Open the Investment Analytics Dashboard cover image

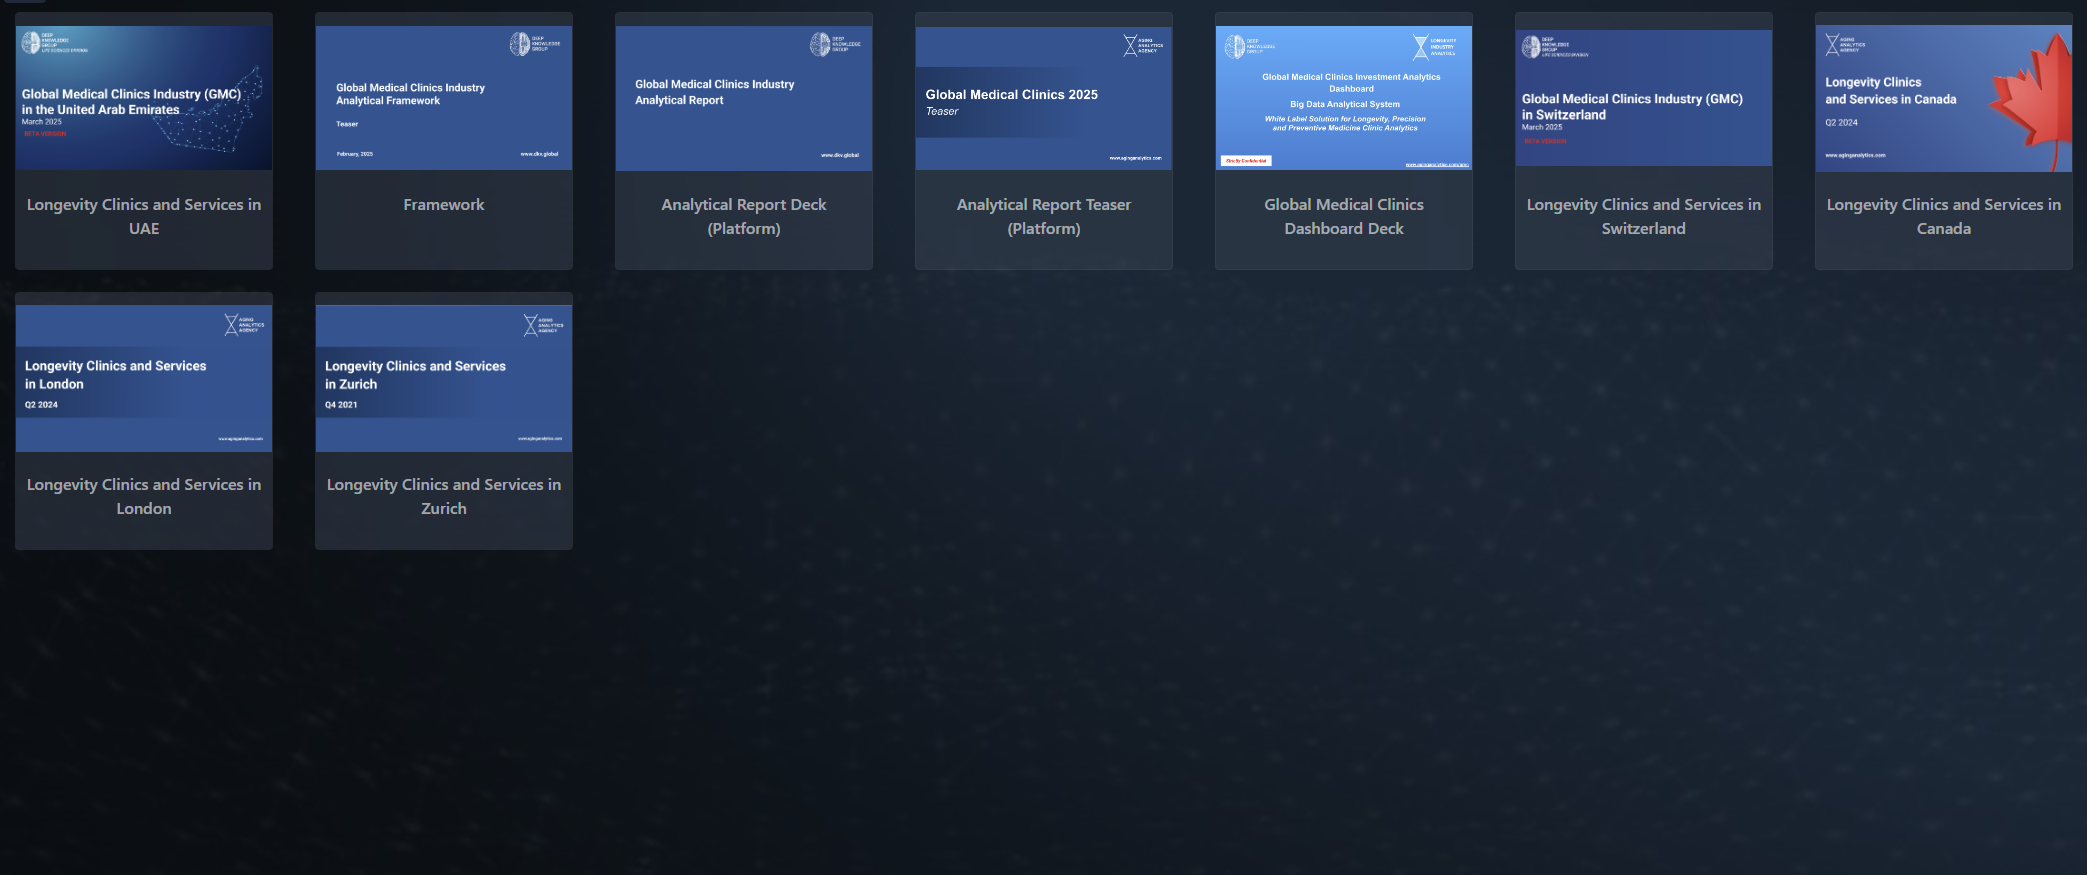point(1344,98)
